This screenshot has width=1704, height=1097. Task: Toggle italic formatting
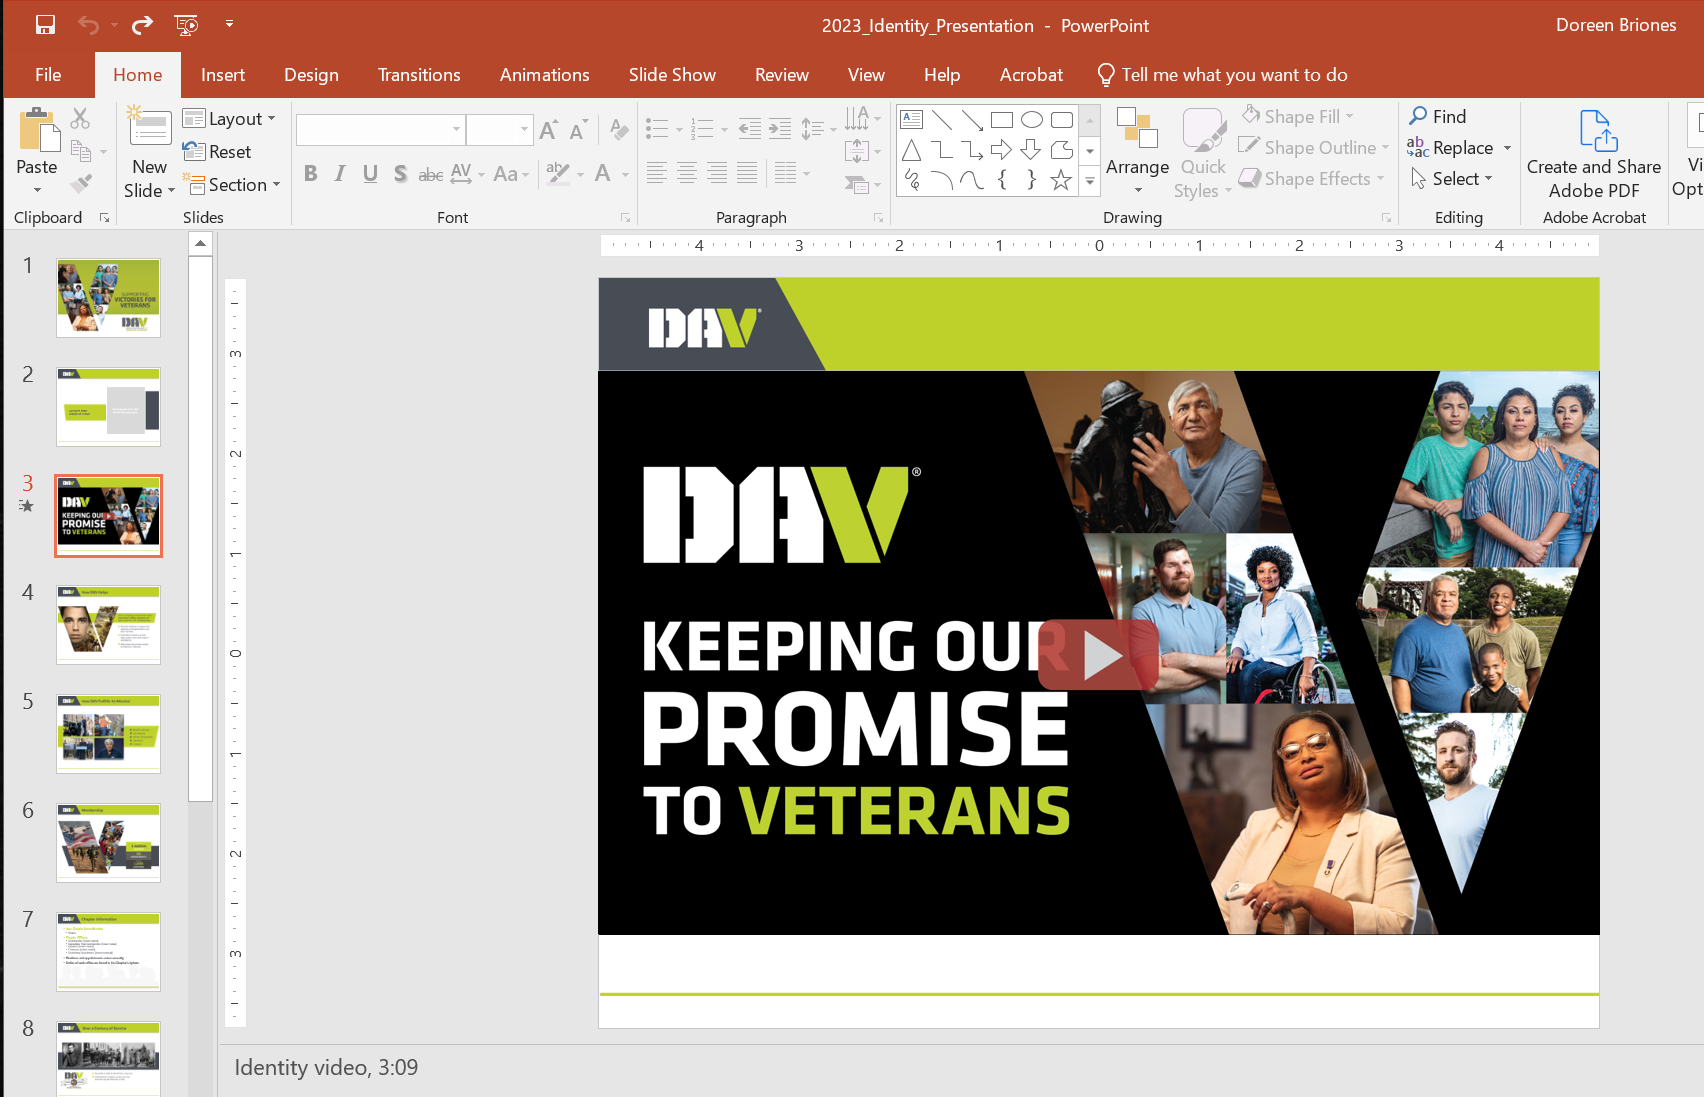click(339, 173)
